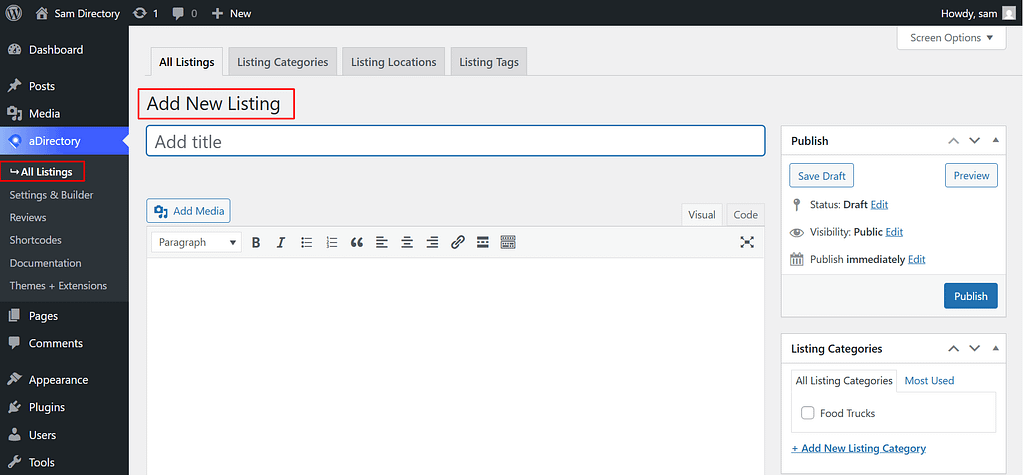Switch to the Listing Tags tab
Image resolution: width=1023 pixels, height=475 pixels.
(489, 62)
